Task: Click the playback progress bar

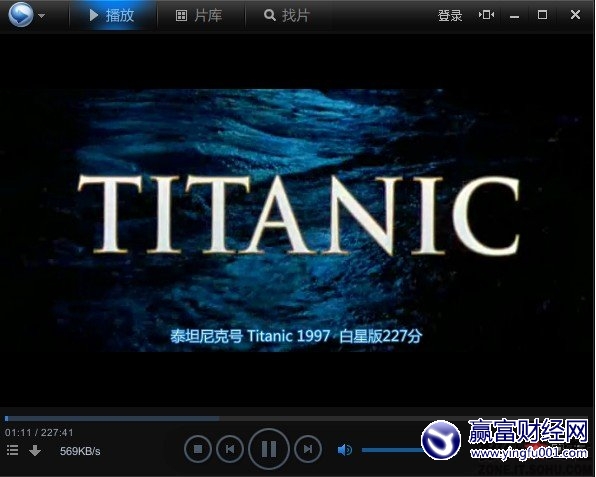Action: coord(296,418)
